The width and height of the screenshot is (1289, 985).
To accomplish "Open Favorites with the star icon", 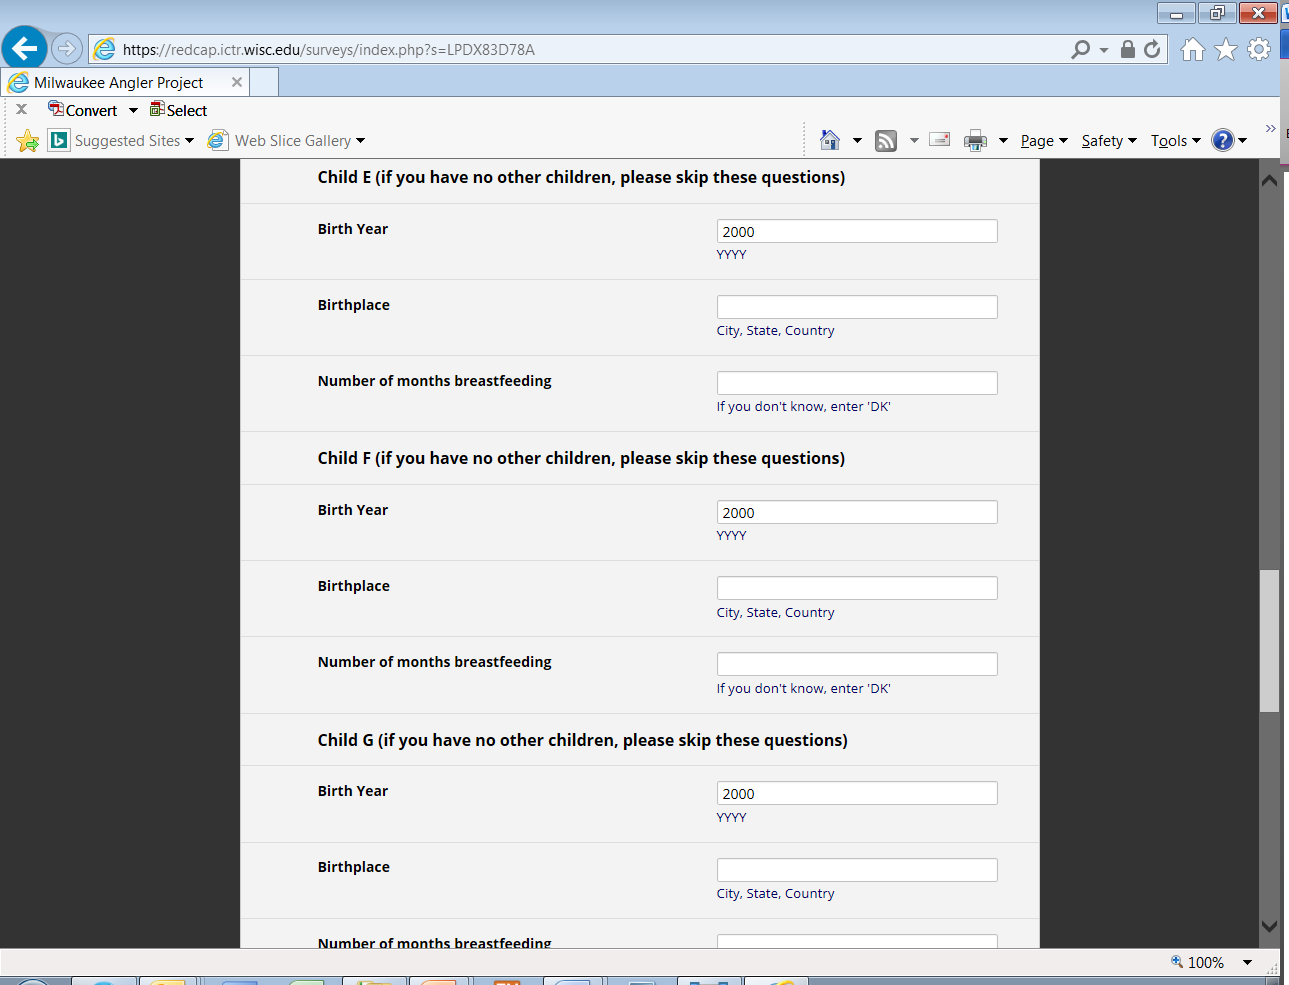I will (x=1226, y=49).
